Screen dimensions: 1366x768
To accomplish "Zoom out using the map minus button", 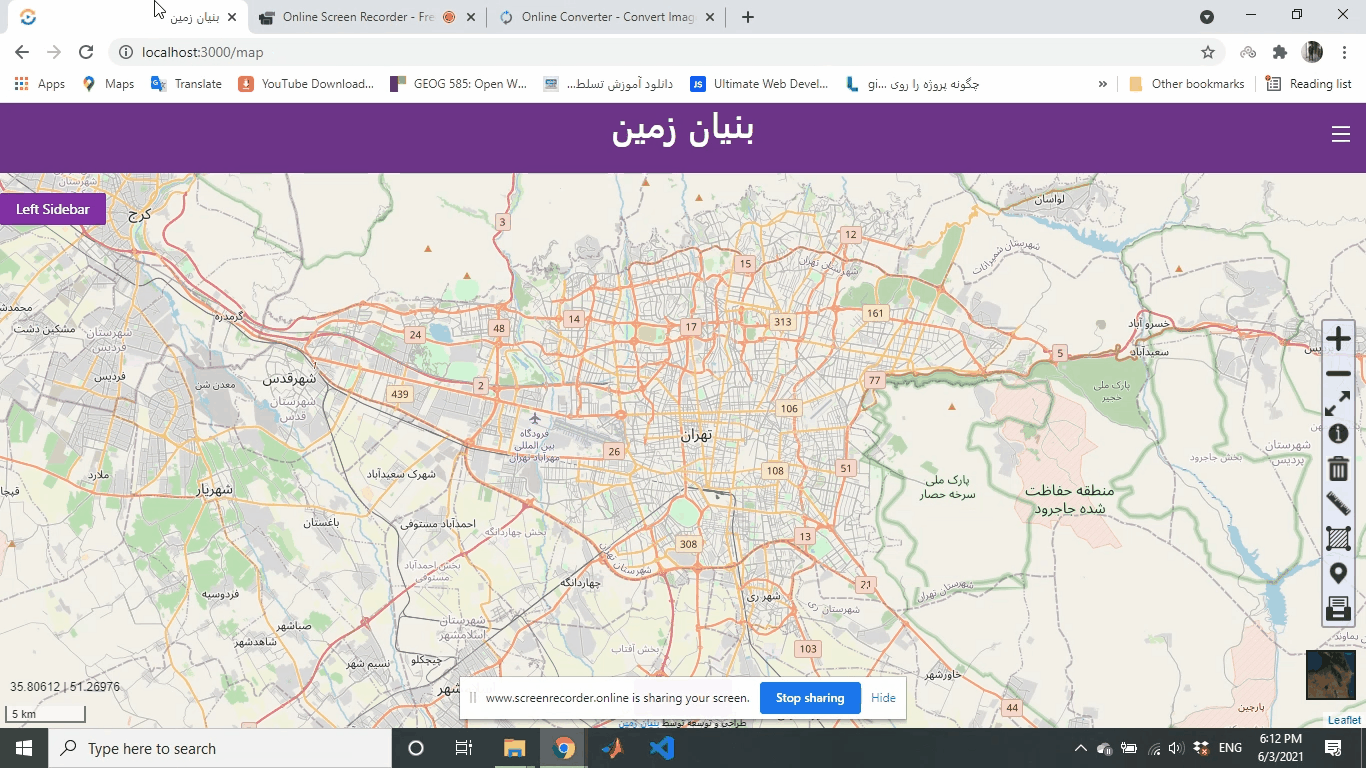I will coord(1338,373).
